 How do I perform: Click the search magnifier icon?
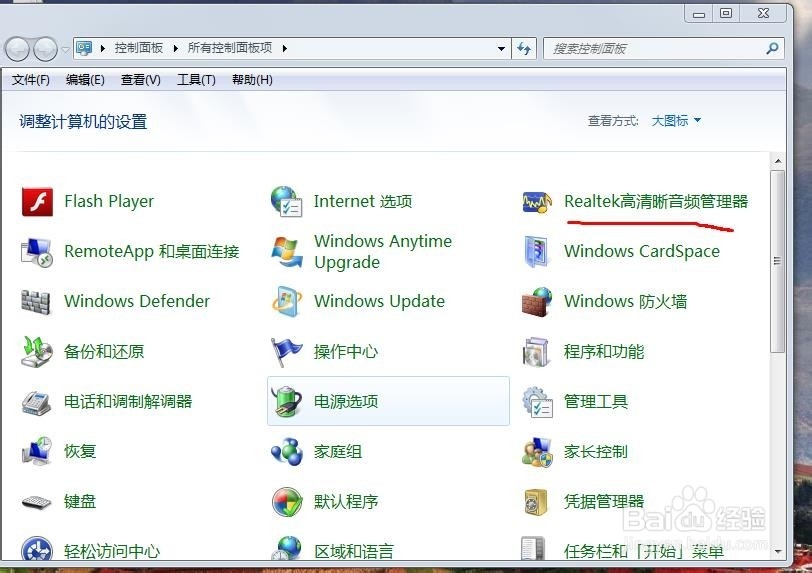(x=772, y=48)
